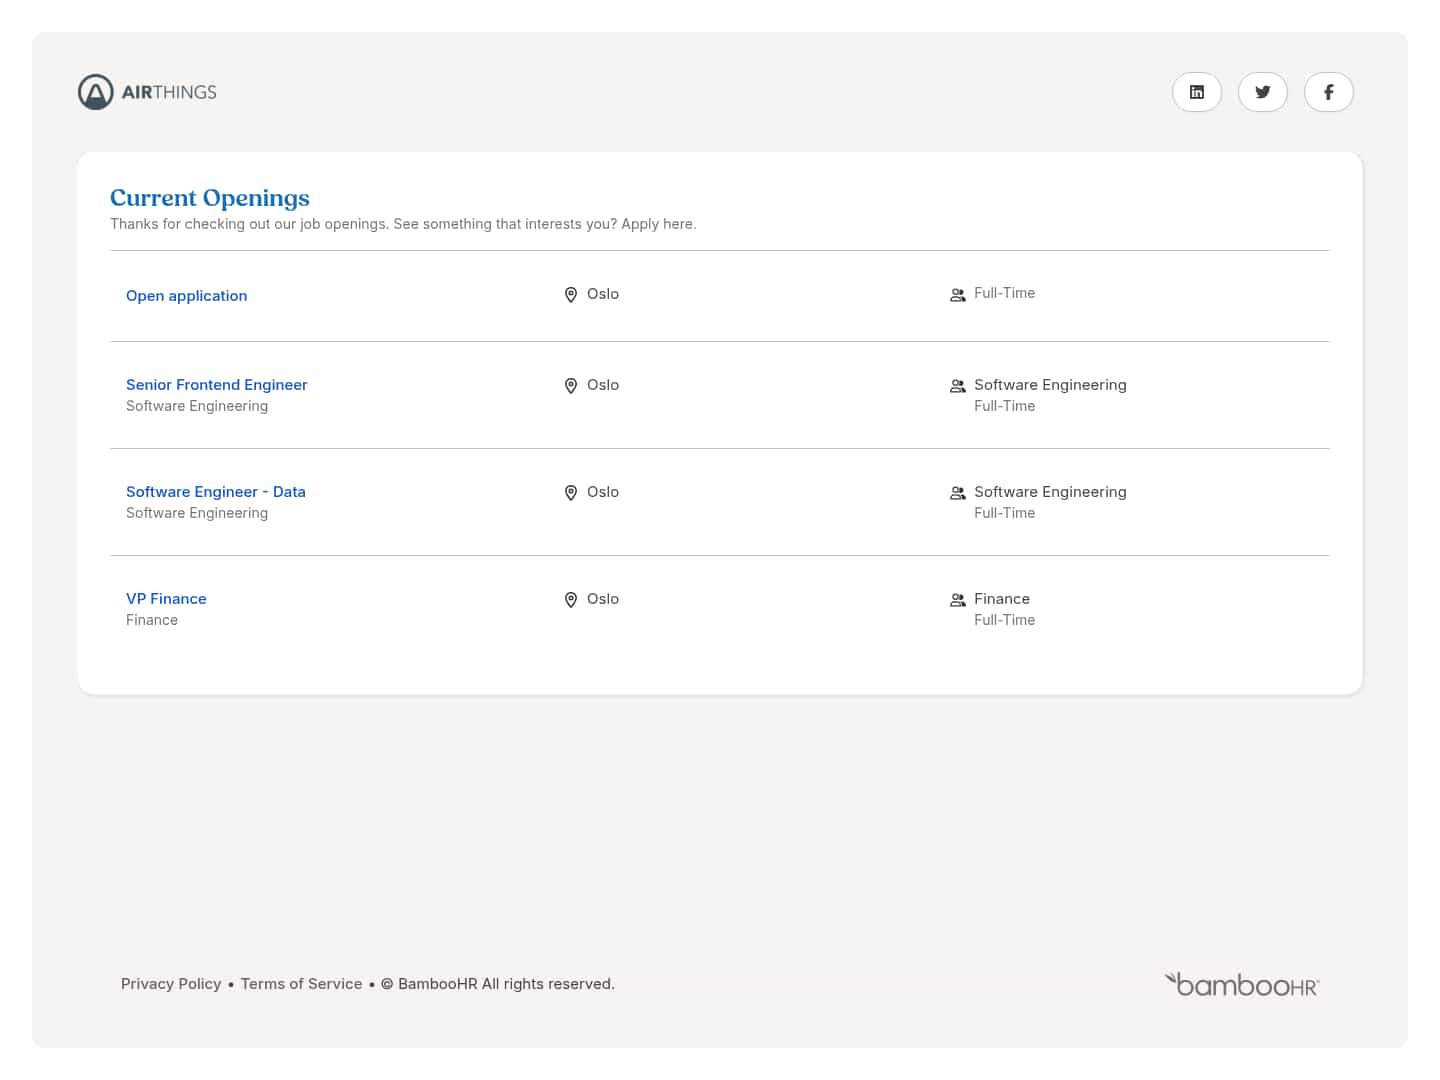Click Oslo location in Senior Frontend Engineer row
Viewport: 1440px width, 1080px height.
click(x=602, y=385)
